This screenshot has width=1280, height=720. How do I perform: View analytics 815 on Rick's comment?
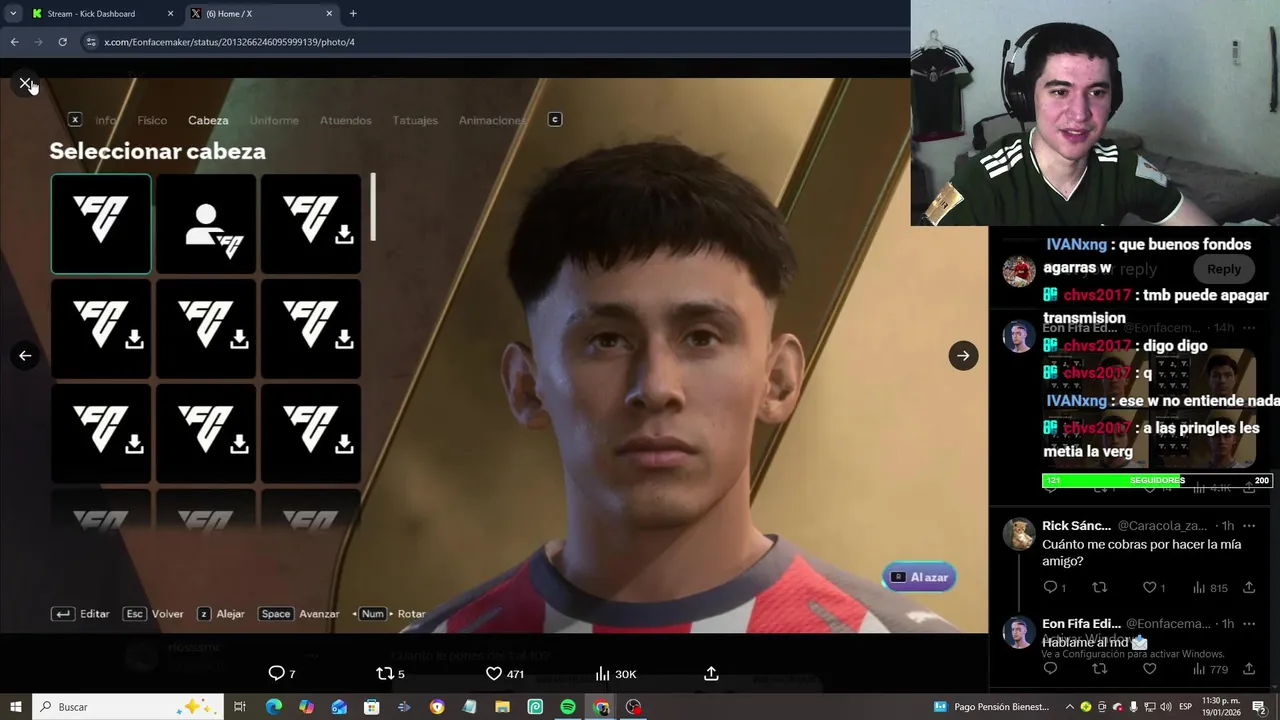point(1210,588)
